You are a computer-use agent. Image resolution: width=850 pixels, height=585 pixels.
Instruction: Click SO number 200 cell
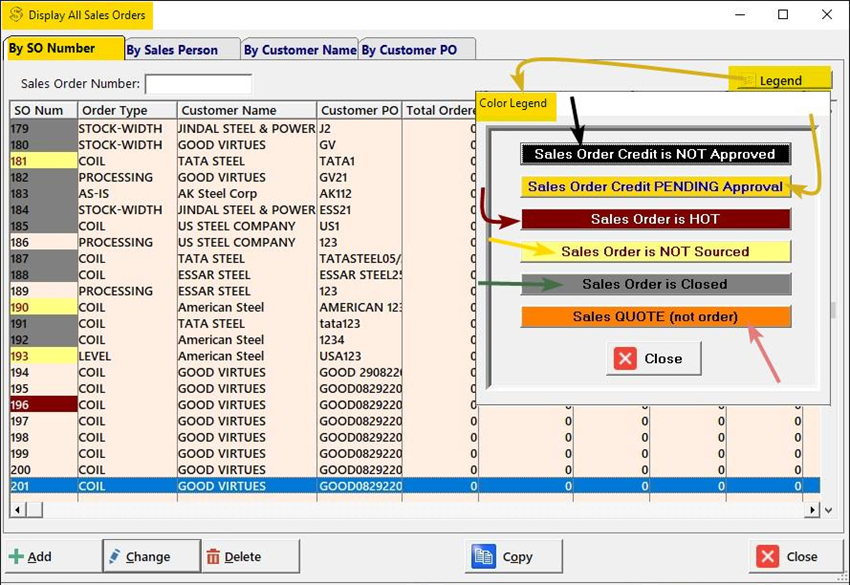(x=43, y=470)
